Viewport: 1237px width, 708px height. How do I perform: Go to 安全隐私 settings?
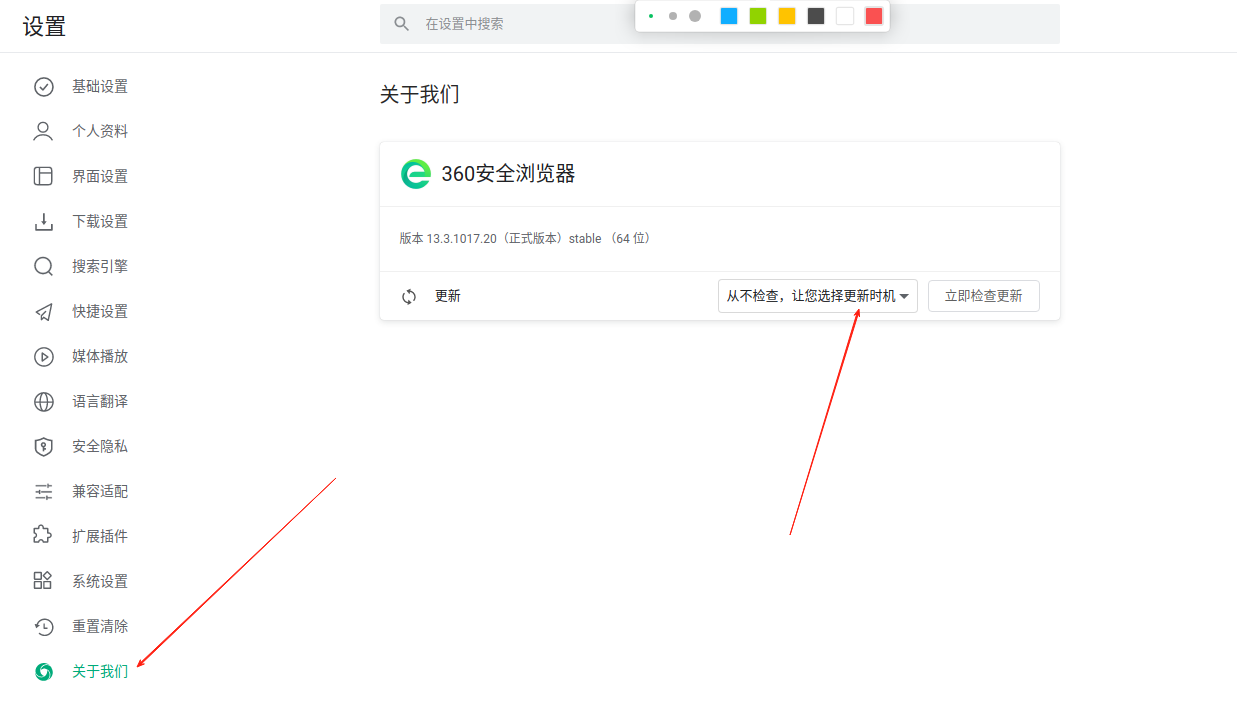click(100, 447)
